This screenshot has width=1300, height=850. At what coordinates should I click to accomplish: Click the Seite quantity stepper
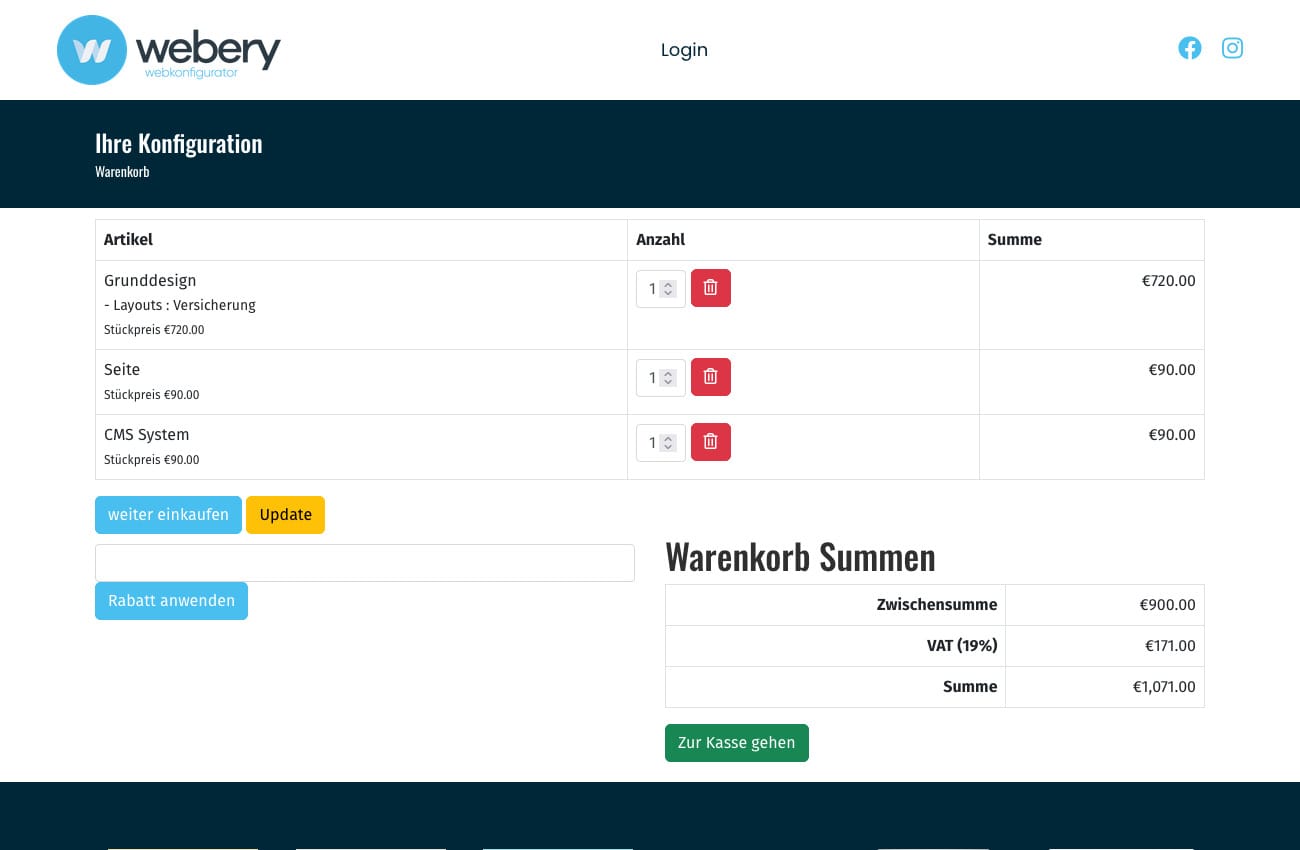(x=661, y=378)
